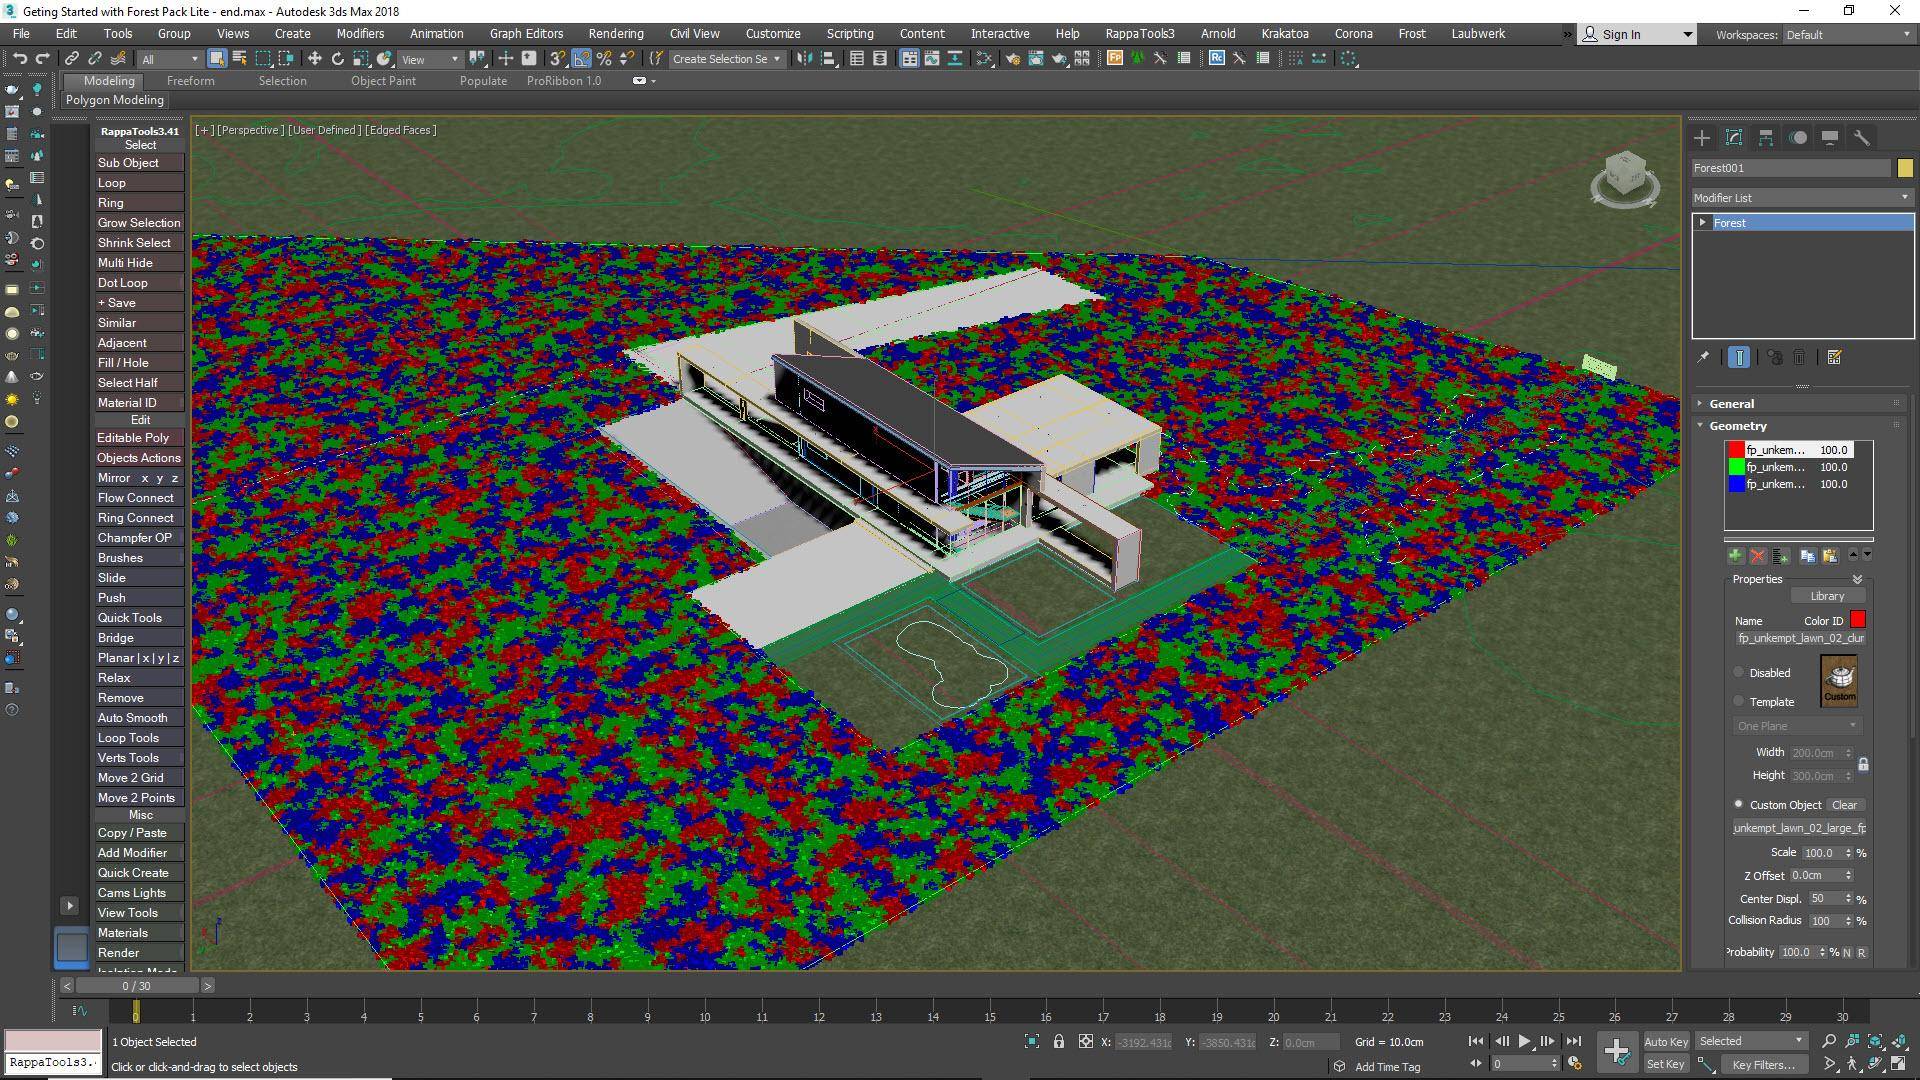Click the Walk Through navigation icon
Viewport: 1920px width, 1080px height.
(1851, 1063)
